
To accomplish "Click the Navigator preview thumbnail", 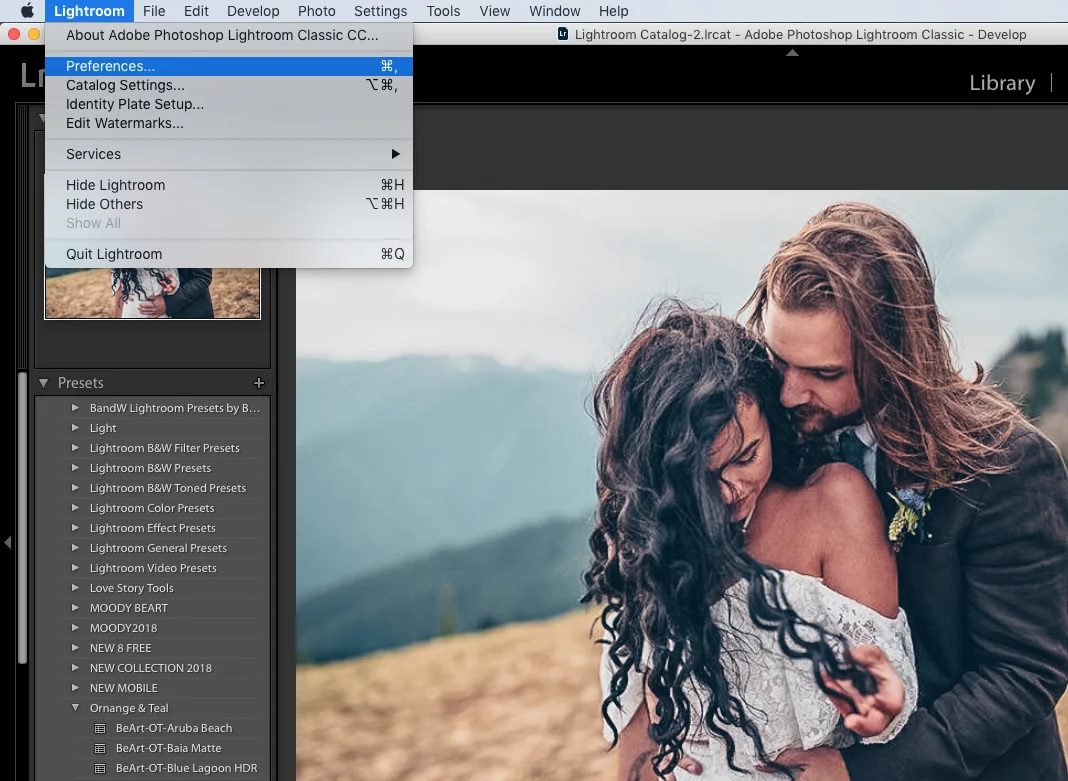I will click(152, 293).
